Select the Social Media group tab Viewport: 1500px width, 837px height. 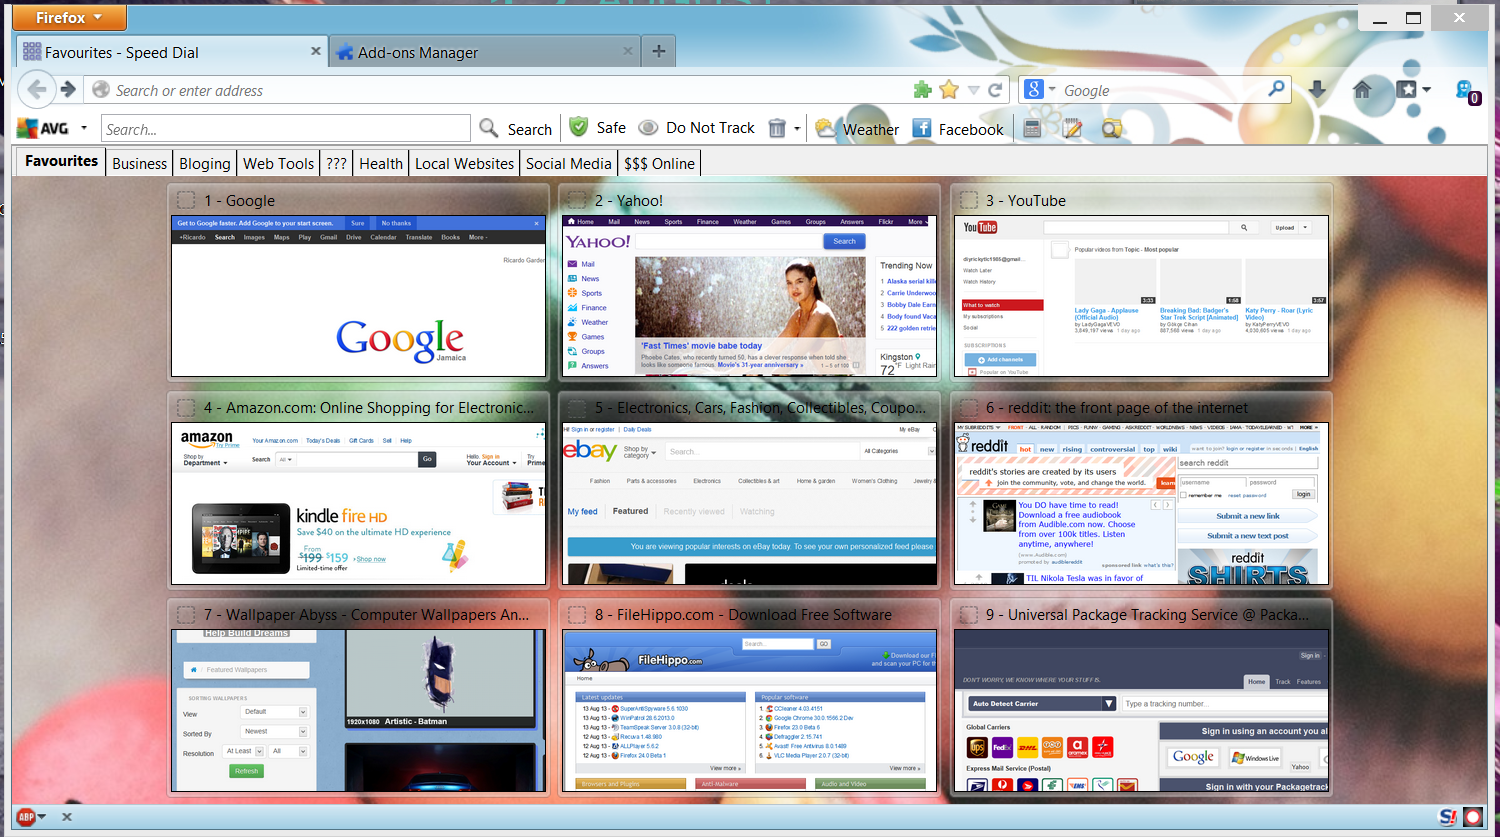coord(568,163)
